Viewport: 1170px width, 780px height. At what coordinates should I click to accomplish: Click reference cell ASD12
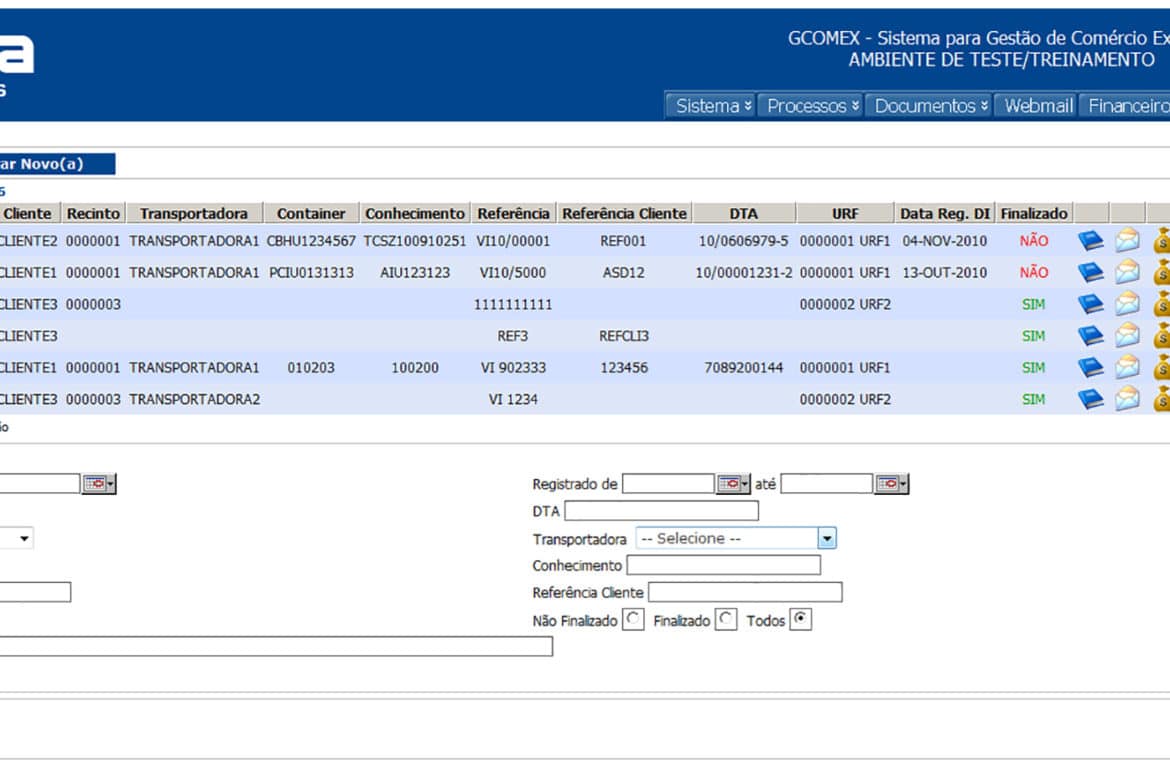coord(624,272)
